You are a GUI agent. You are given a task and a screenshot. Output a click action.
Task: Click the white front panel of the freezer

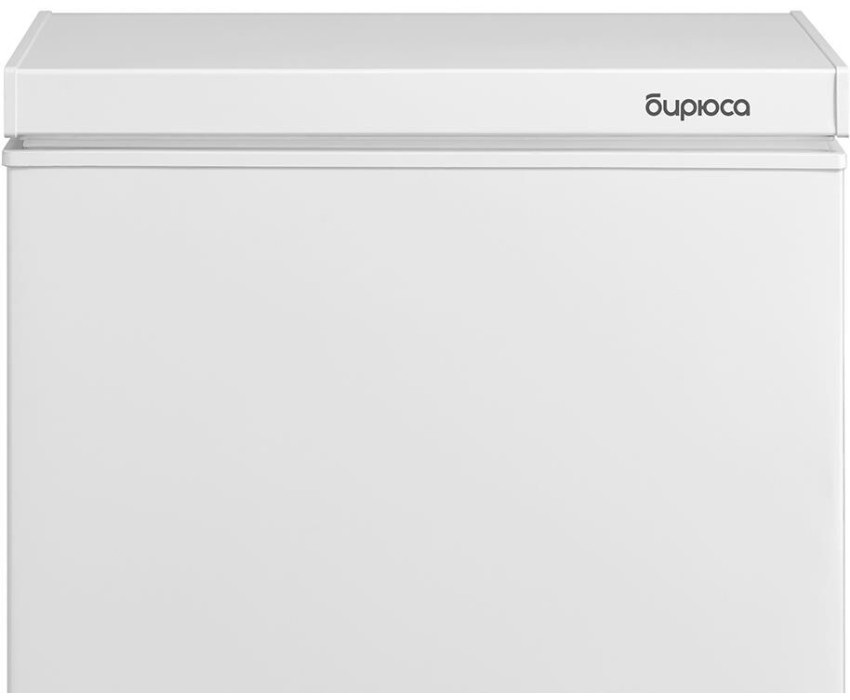[426, 428]
